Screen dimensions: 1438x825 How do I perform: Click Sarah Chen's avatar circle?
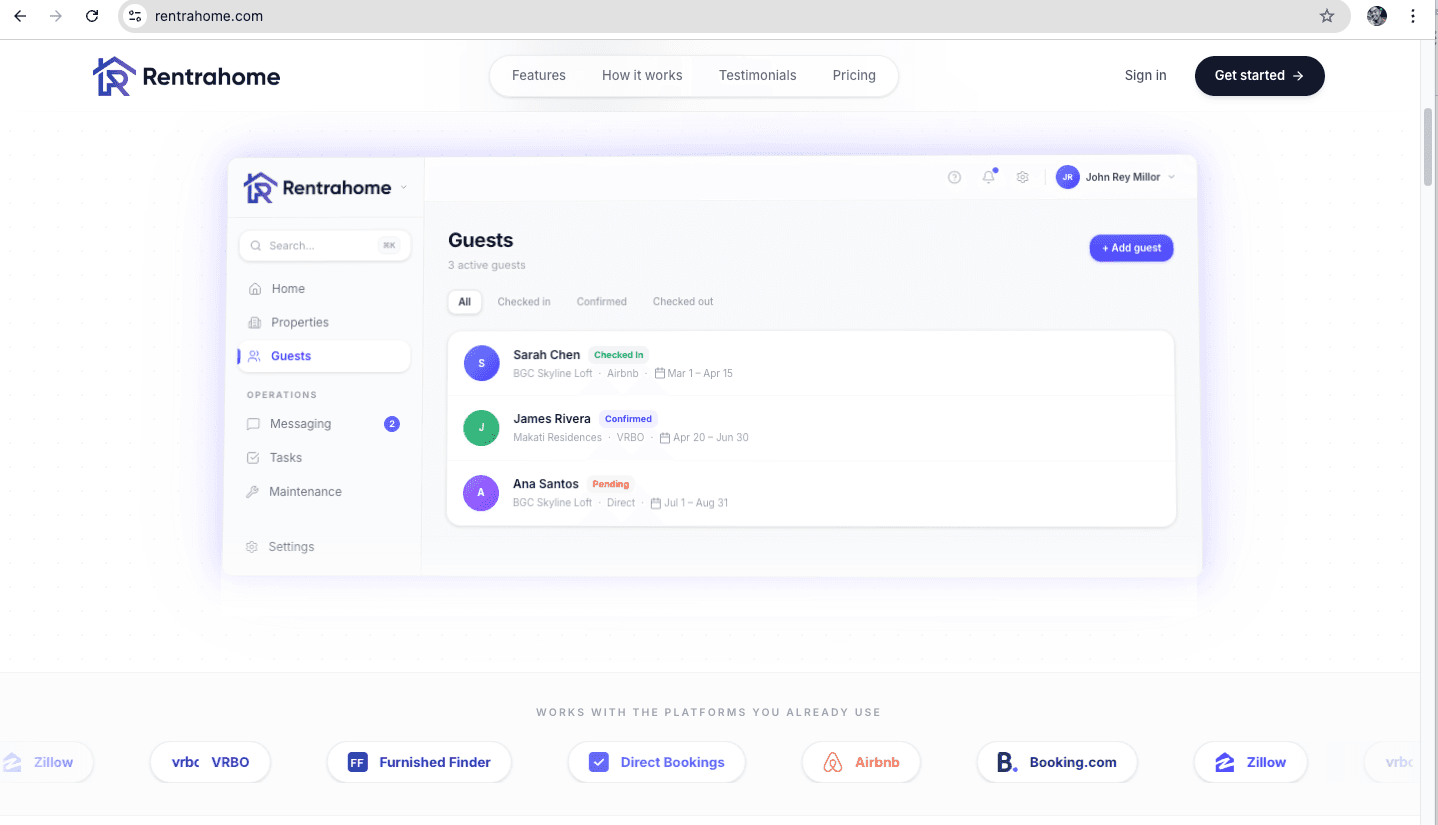[x=481, y=363]
